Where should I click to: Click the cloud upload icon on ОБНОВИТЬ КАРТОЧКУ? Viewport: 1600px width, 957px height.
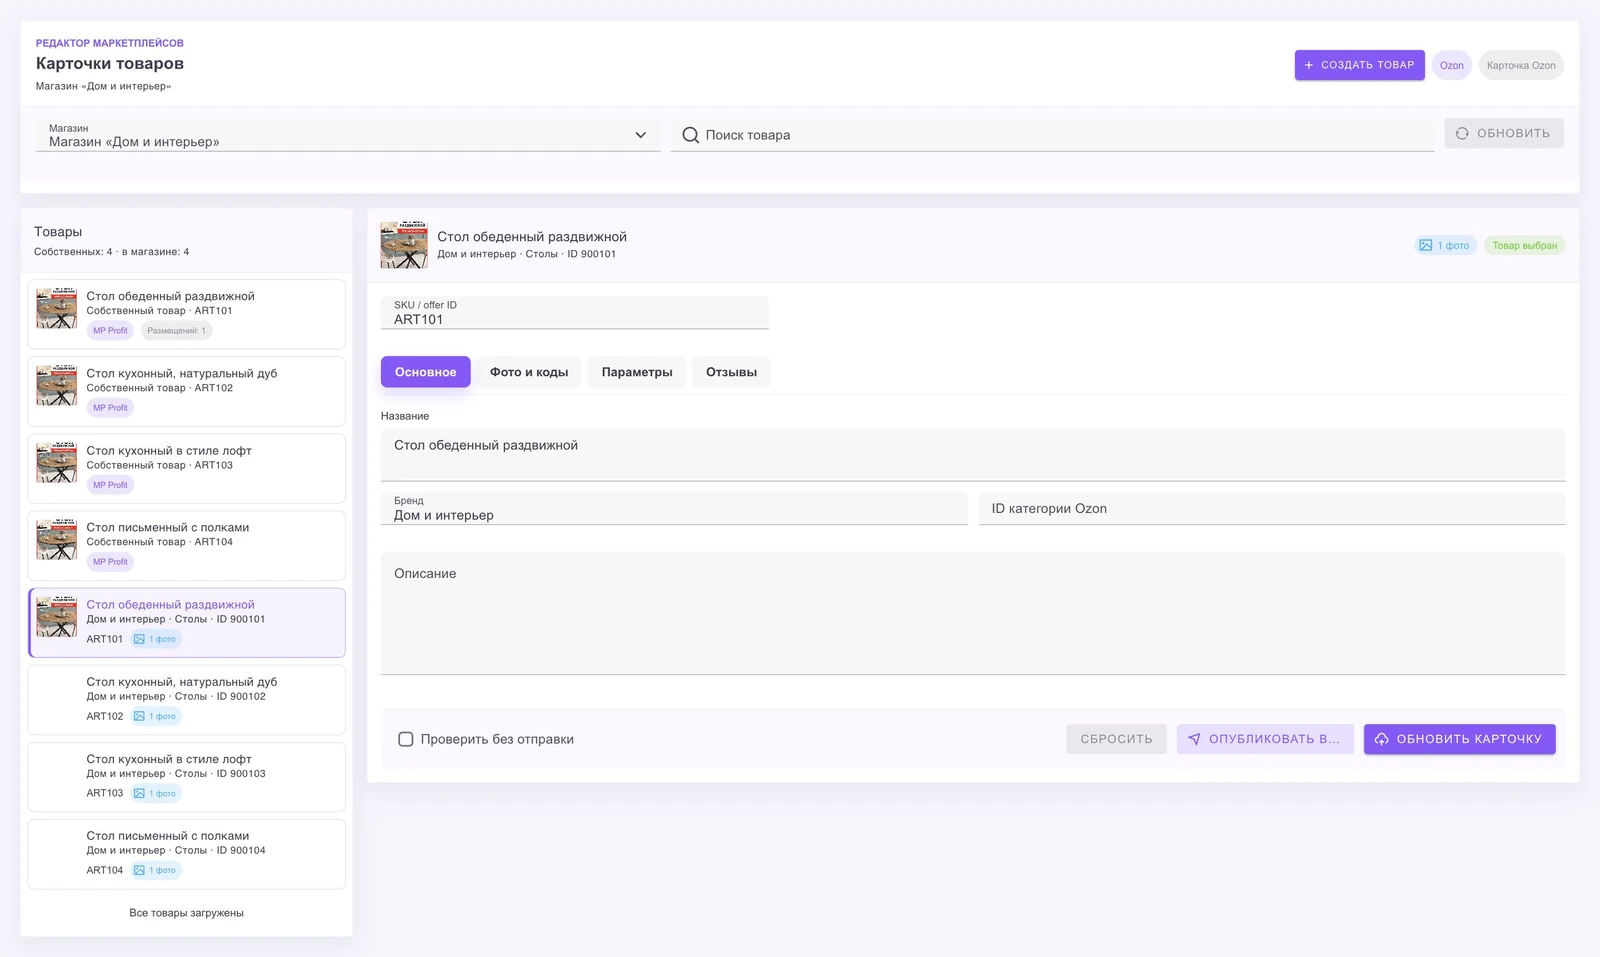coord(1382,739)
